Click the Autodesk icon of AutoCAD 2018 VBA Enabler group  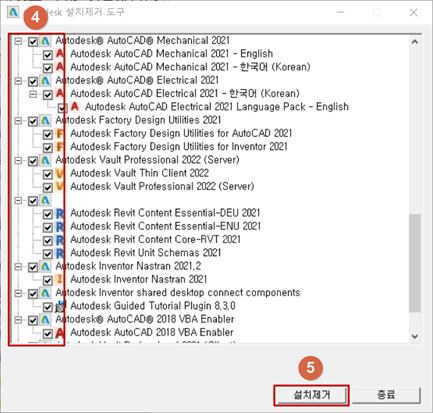pyautogui.click(x=46, y=320)
